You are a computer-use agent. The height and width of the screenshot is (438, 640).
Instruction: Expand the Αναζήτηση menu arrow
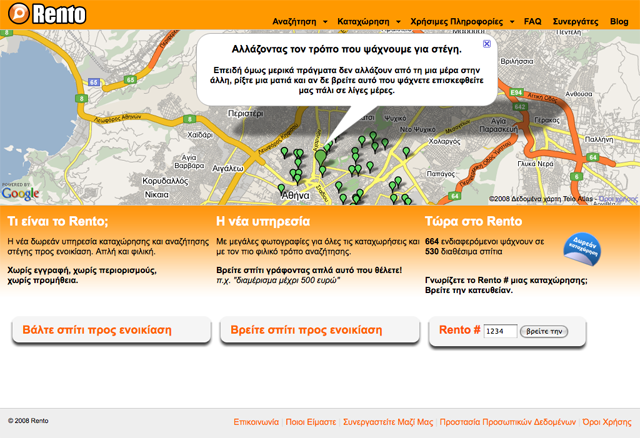(x=325, y=22)
